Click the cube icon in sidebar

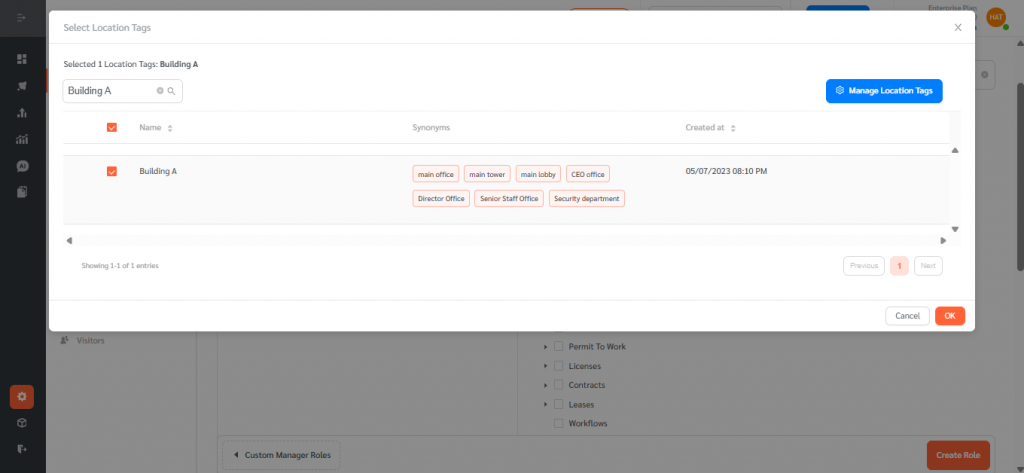pos(22,423)
